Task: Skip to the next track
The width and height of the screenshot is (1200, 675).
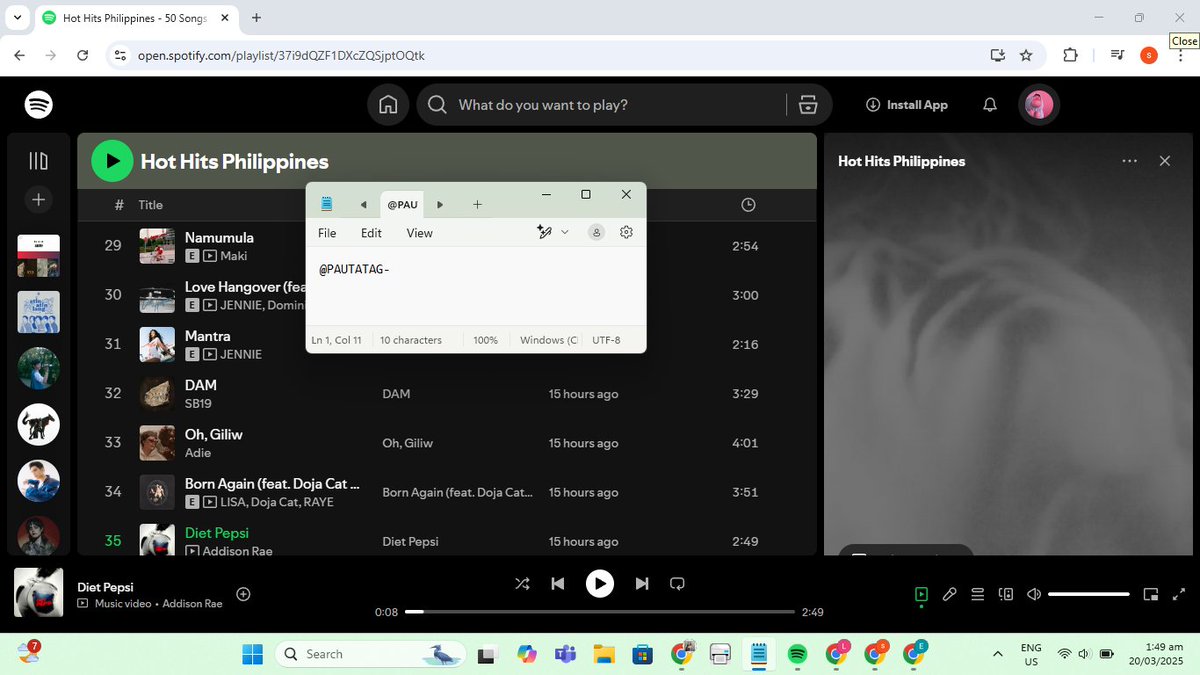Action: coord(642,583)
